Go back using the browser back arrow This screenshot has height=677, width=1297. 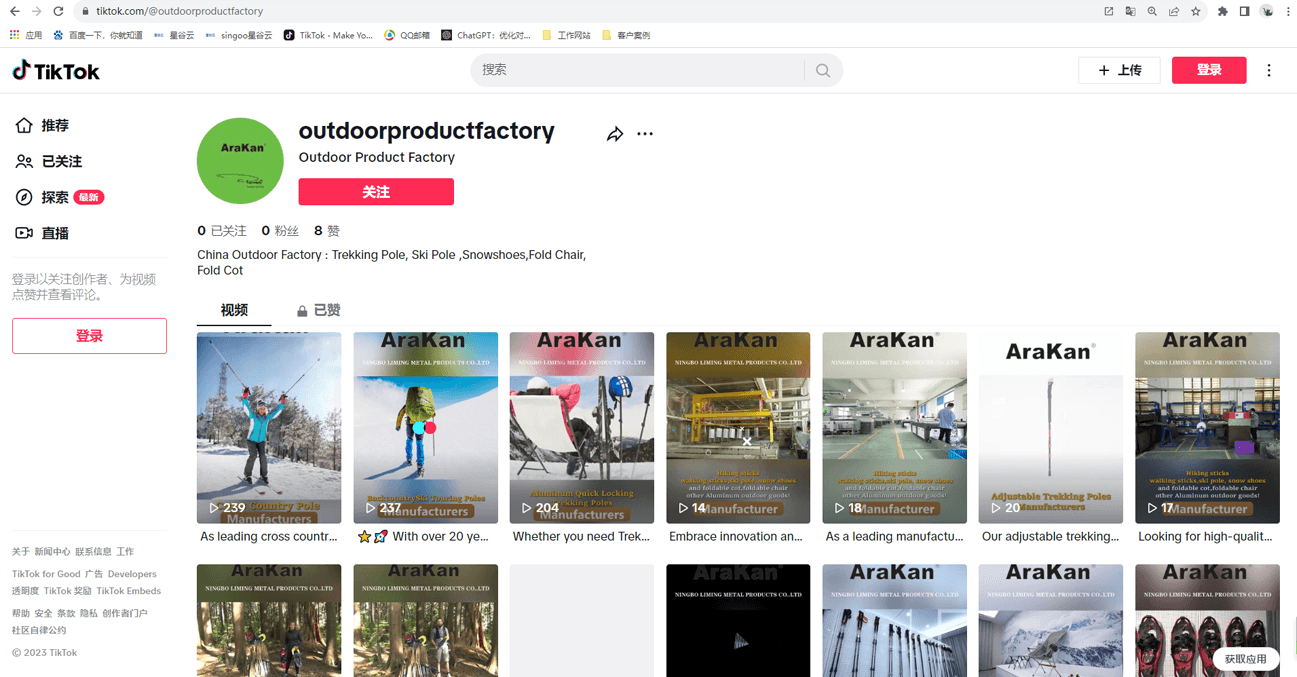[x=14, y=11]
